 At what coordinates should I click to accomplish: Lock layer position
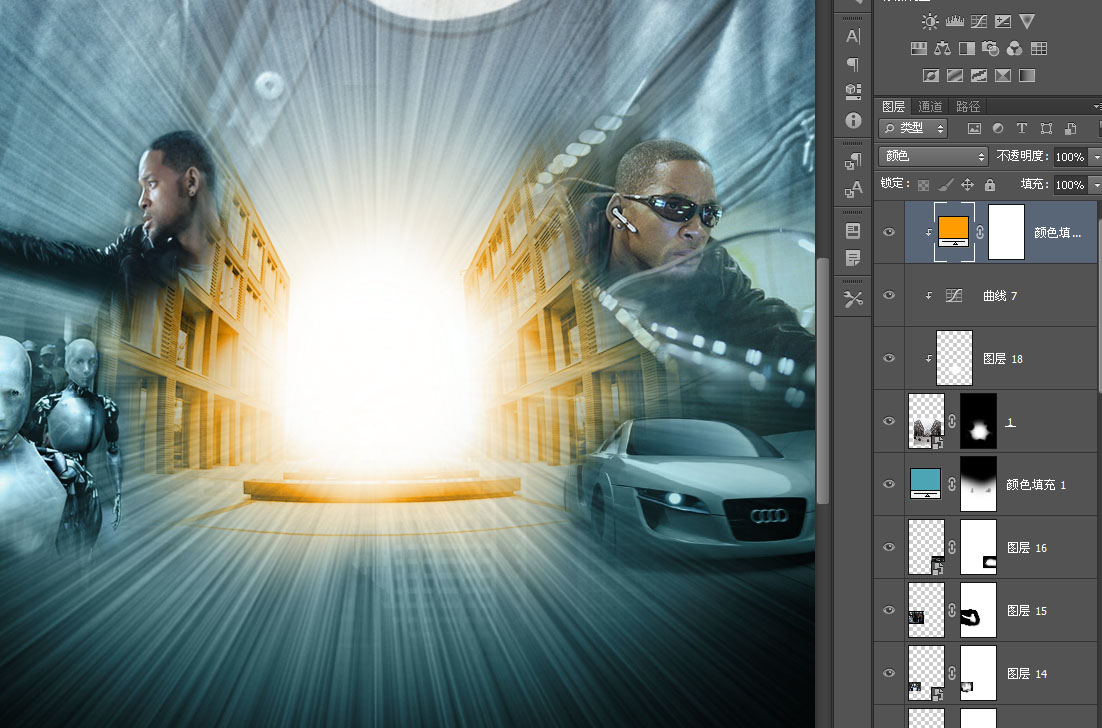968,185
